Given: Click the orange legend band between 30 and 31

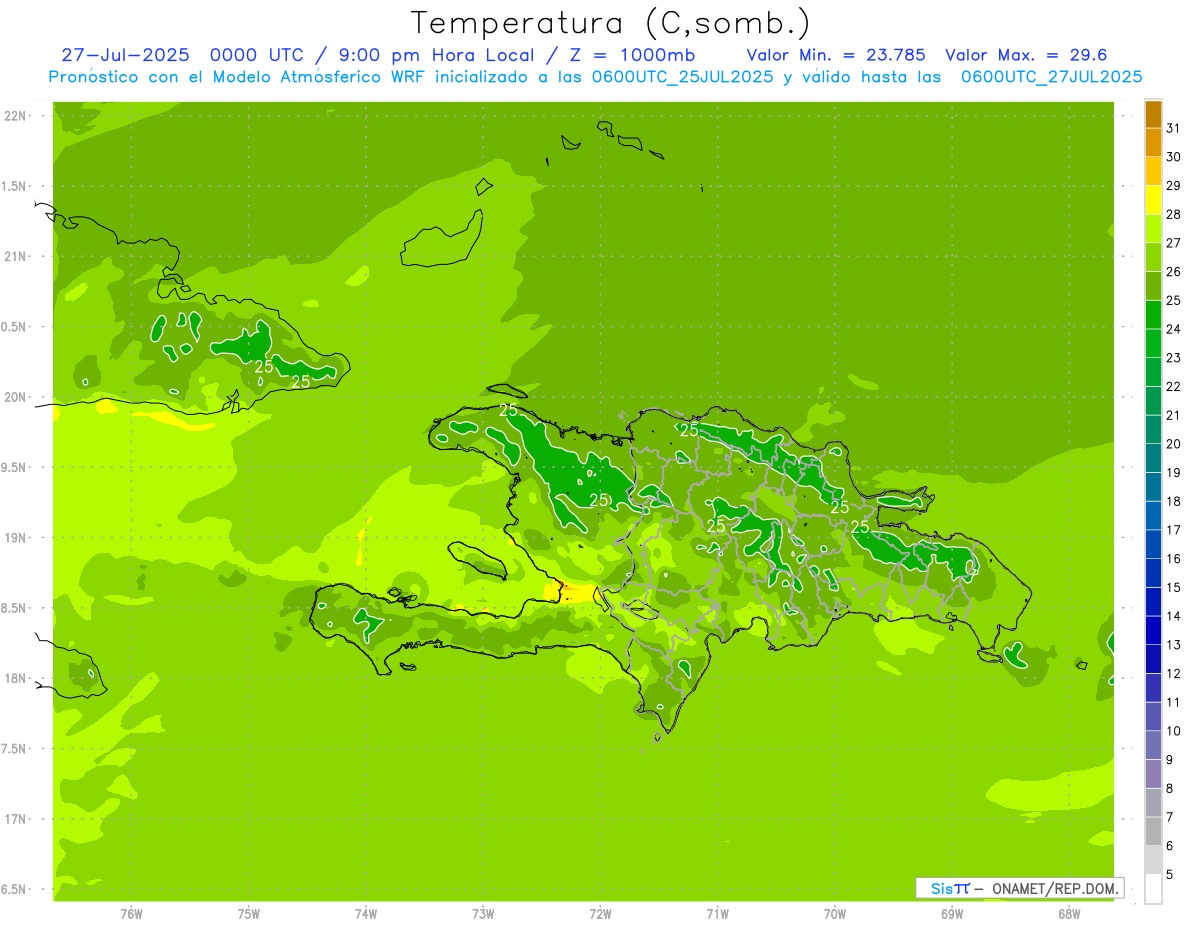Looking at the screenshot, I should pyautogui.click(x=1153, y=143).
